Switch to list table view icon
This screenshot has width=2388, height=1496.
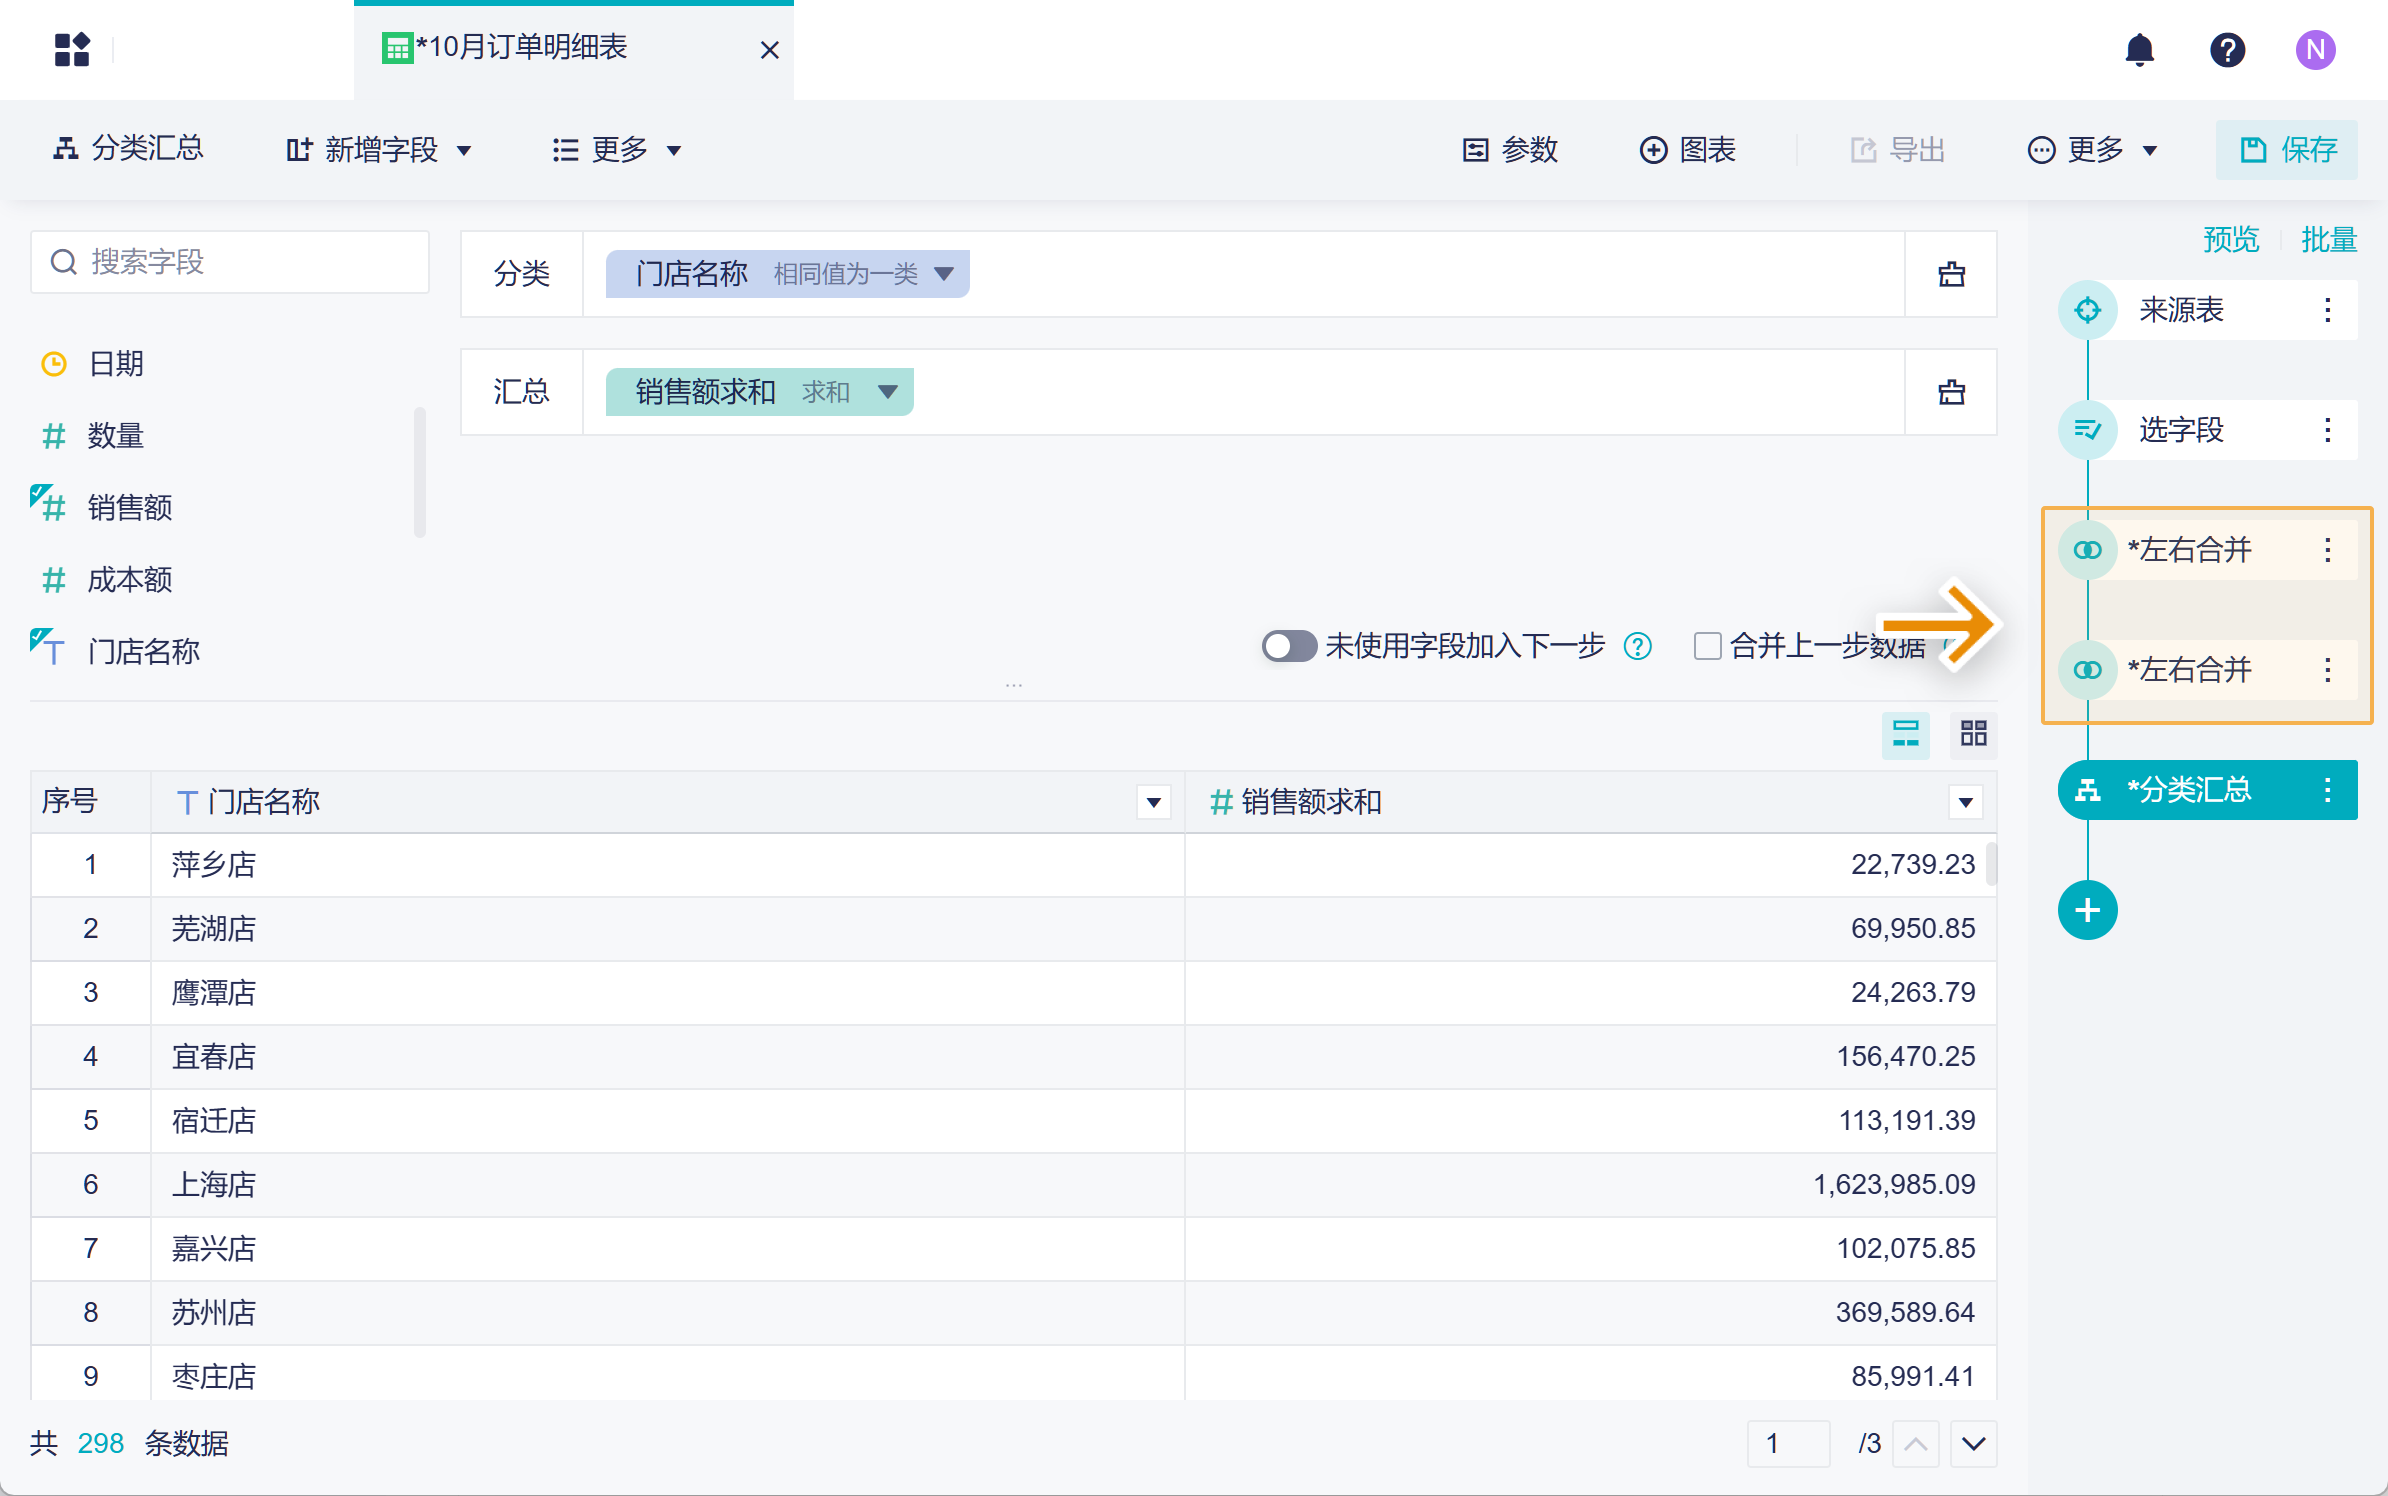pyautogui.click(x=1905, y=734)
